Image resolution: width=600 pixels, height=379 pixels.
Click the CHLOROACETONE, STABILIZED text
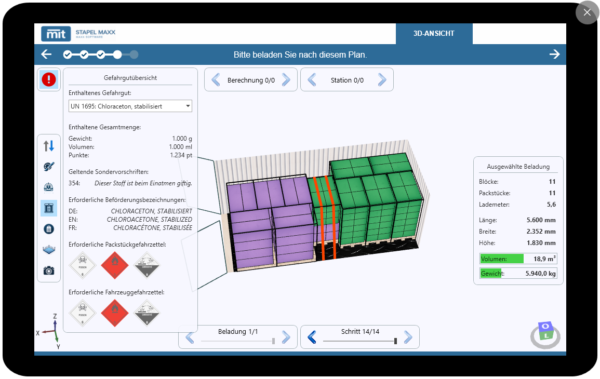149,219
